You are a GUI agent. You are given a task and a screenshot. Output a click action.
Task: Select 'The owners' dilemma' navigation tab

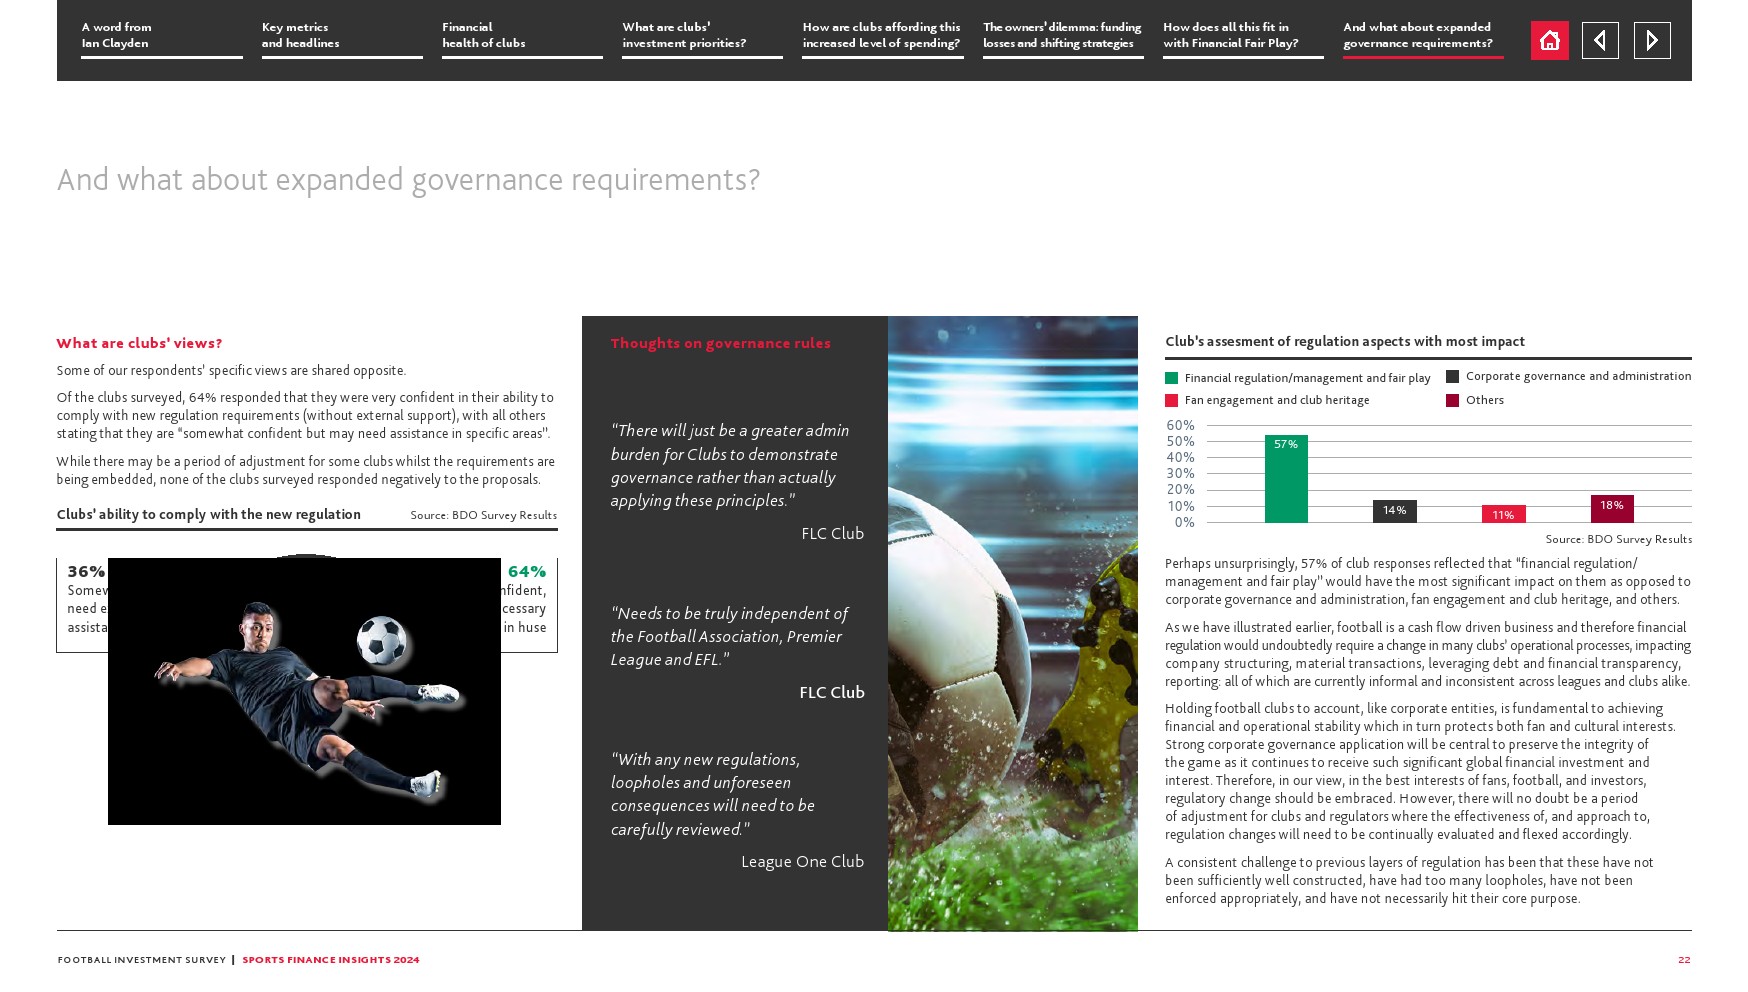1062,36
